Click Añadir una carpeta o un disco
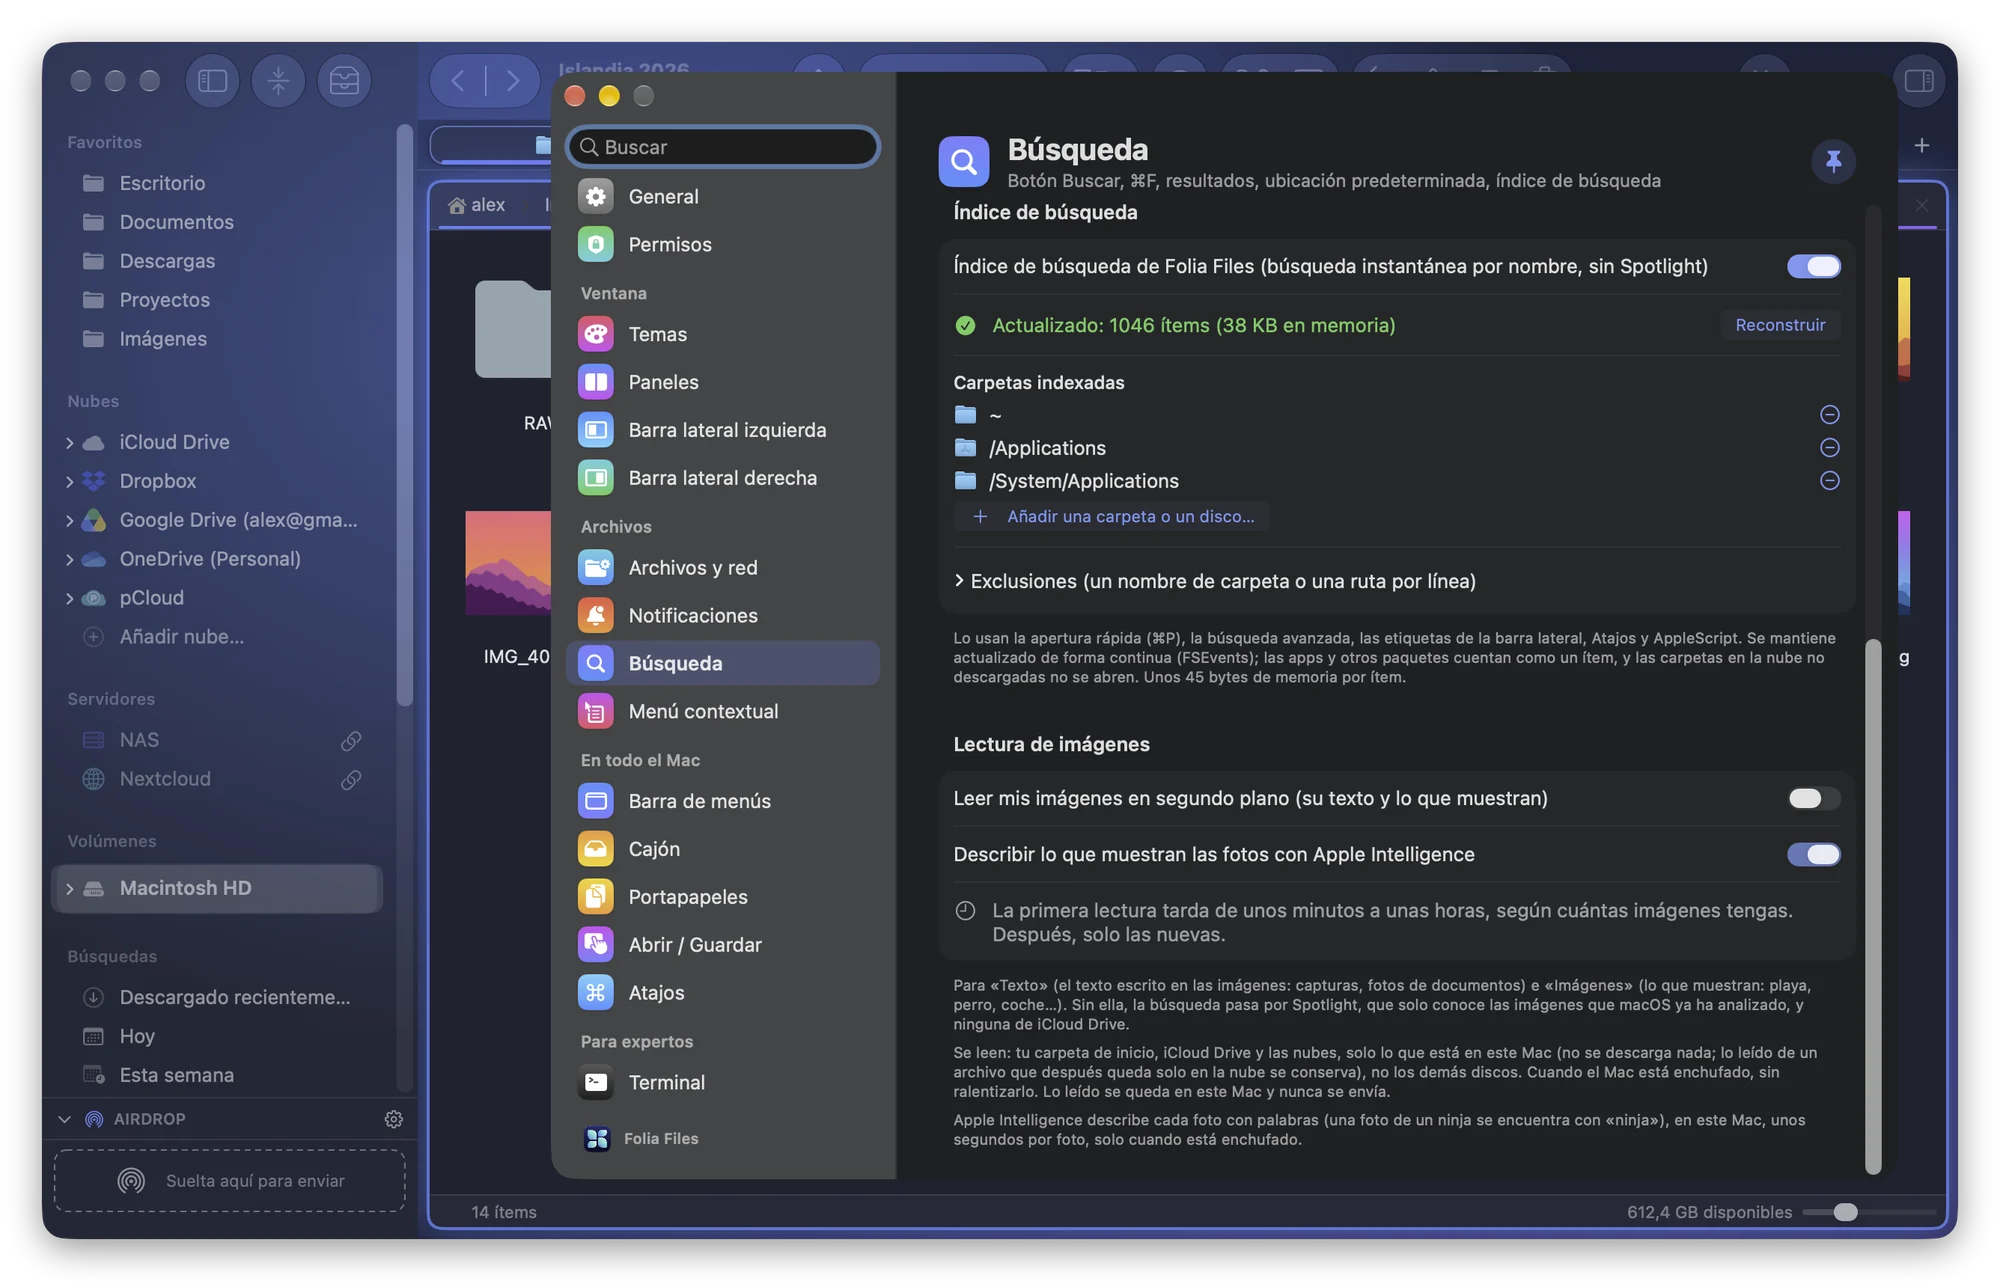 [x=1112, y=516]
